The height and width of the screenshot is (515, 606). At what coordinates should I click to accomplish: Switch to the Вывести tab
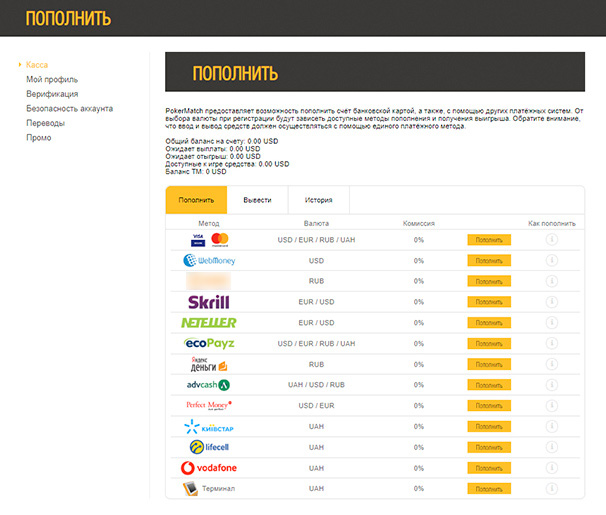pos(257,200)
